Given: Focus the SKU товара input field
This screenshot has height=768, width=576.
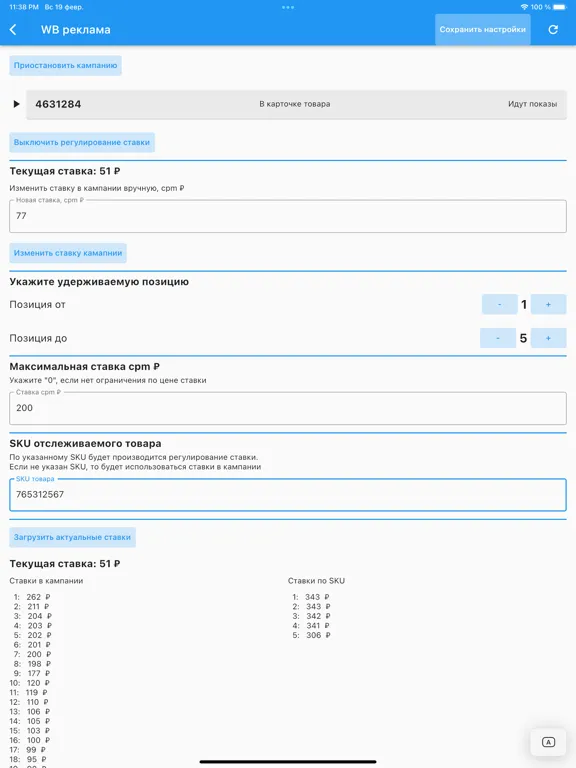Looking at the screenshot, I should 288,495.
